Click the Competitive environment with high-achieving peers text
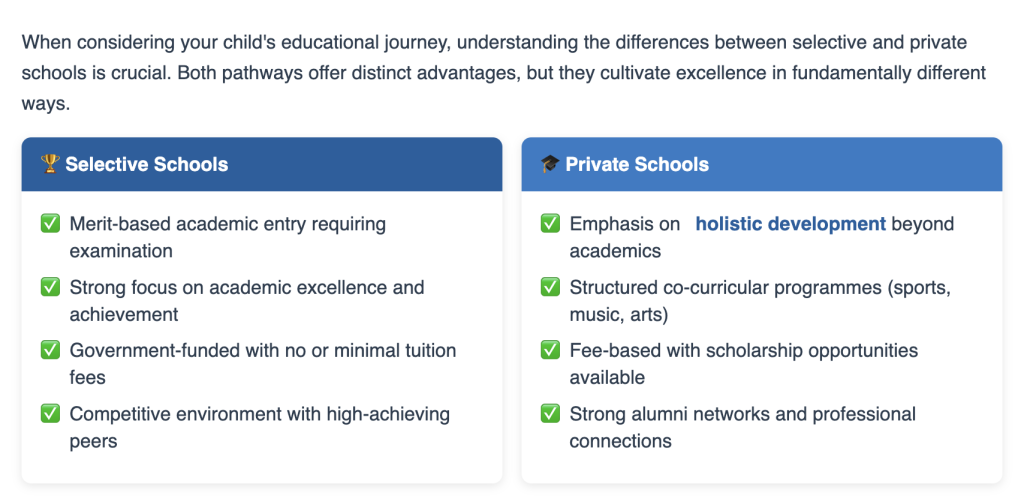Screen dimensions: 1024x499 tap(260, 427)
